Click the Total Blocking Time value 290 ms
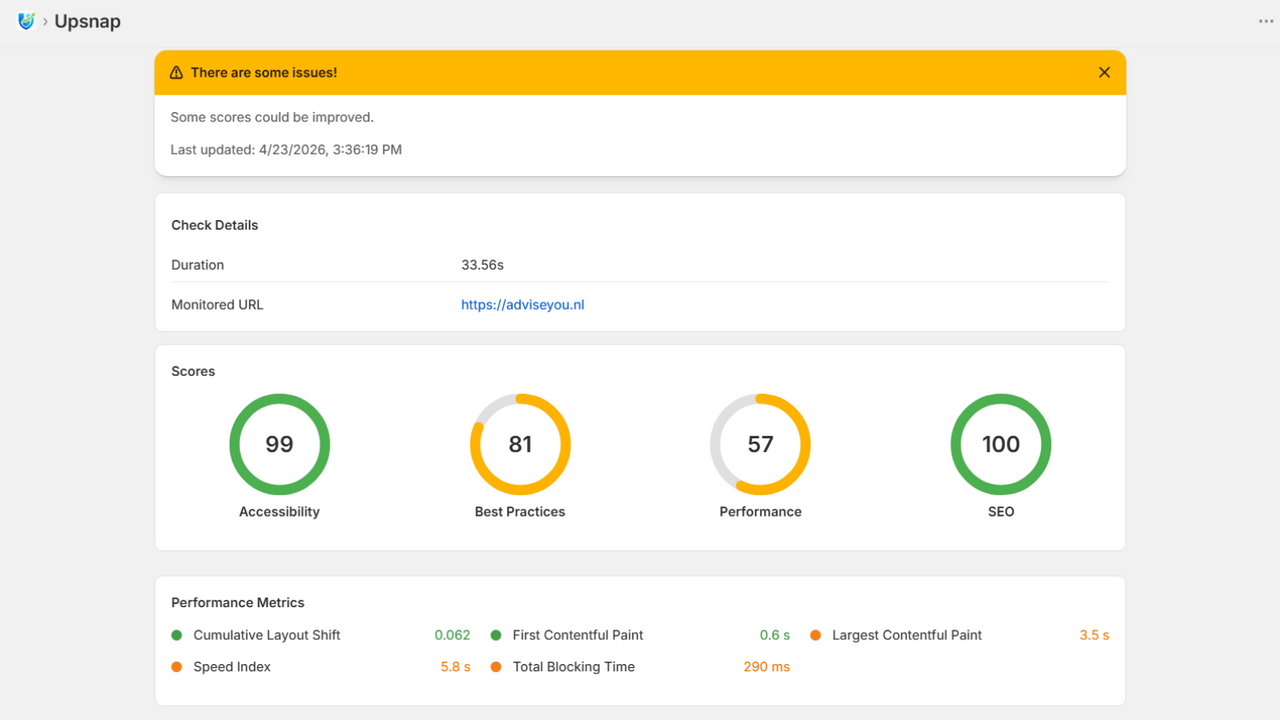Image resolution: width=1280 pixels, height=720 pixels. [766, 667]
